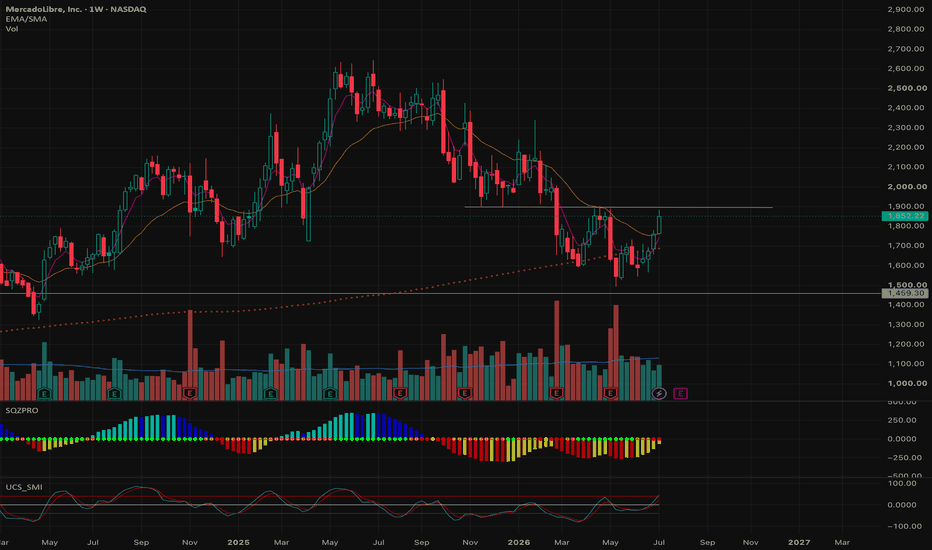
Task: Click the SQZPRO indicator label
Action: (x=22, y=410)
